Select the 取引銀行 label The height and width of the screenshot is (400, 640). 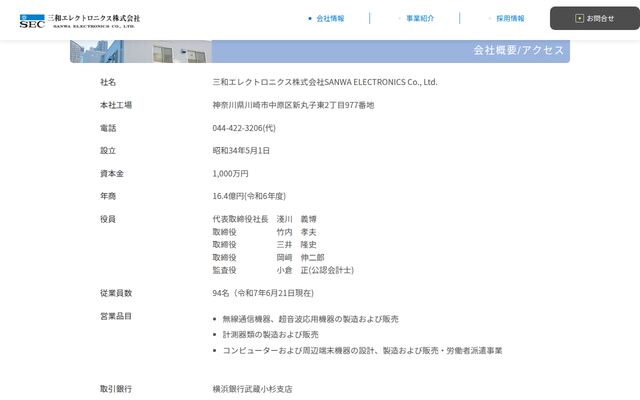[x=116, y=389]
